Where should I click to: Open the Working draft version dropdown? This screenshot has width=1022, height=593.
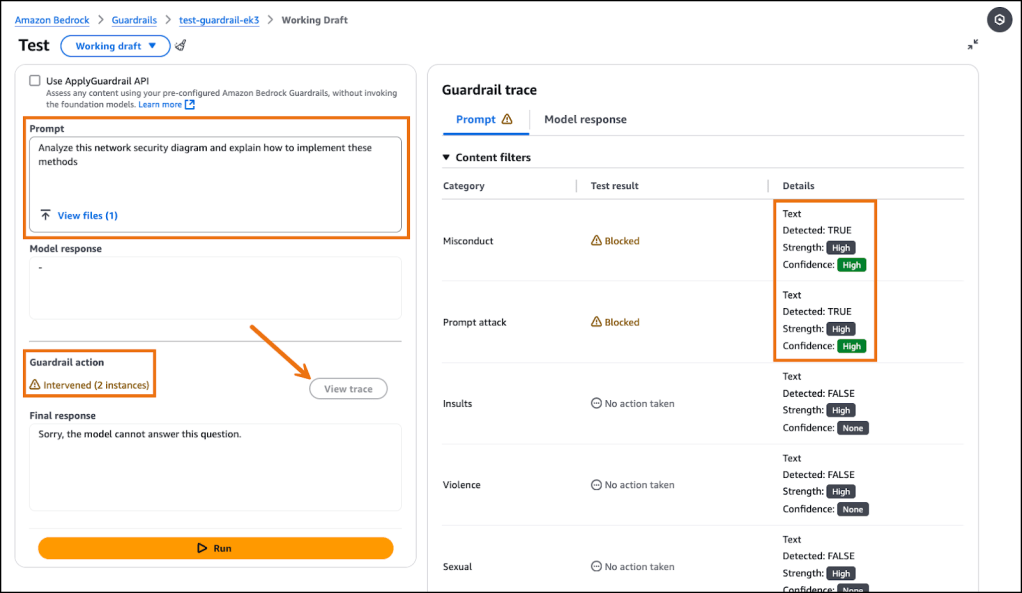click(116, 45)
